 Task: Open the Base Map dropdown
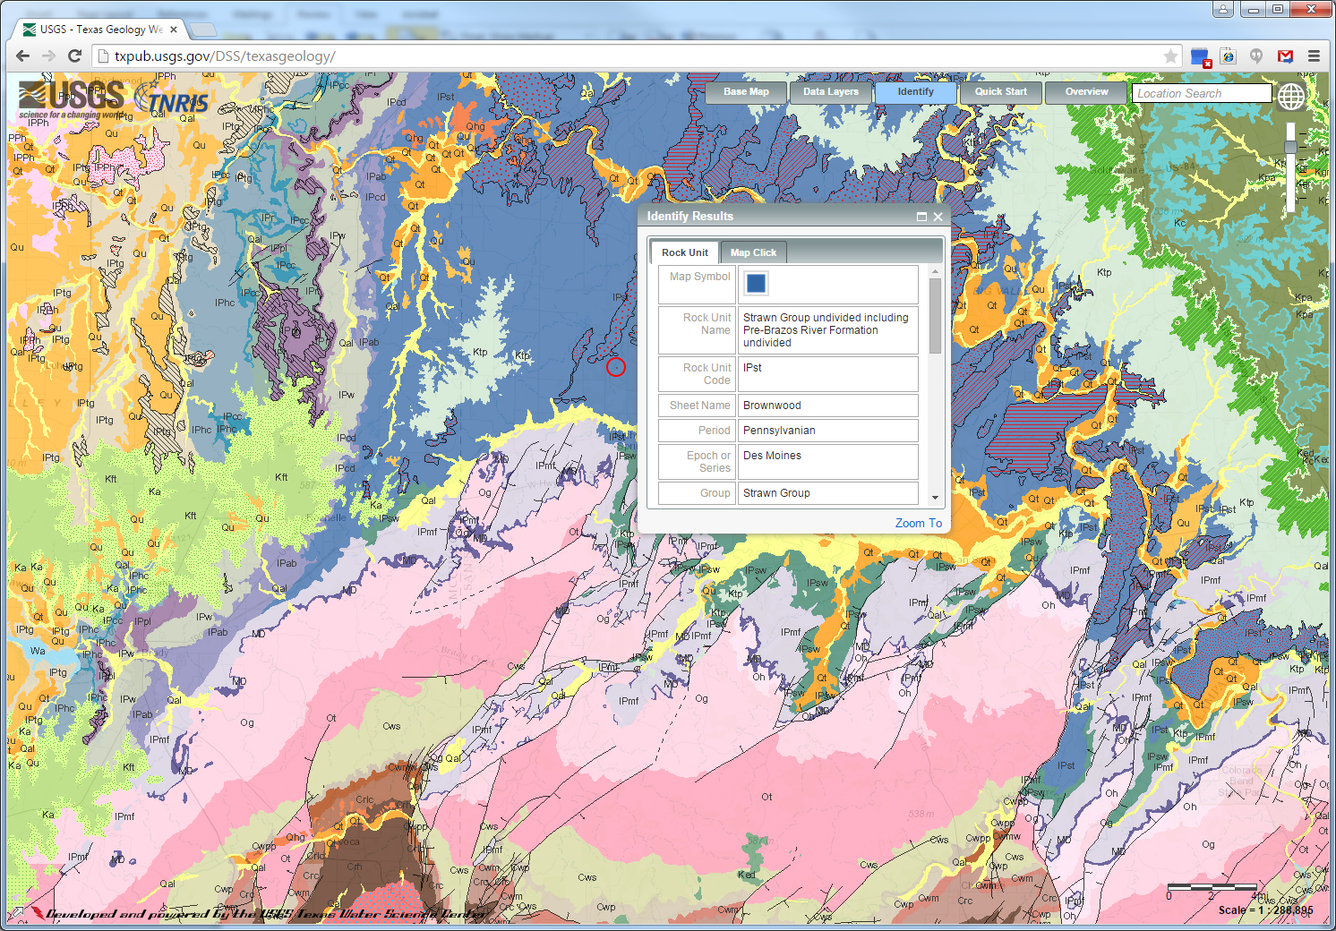(746, 92)
